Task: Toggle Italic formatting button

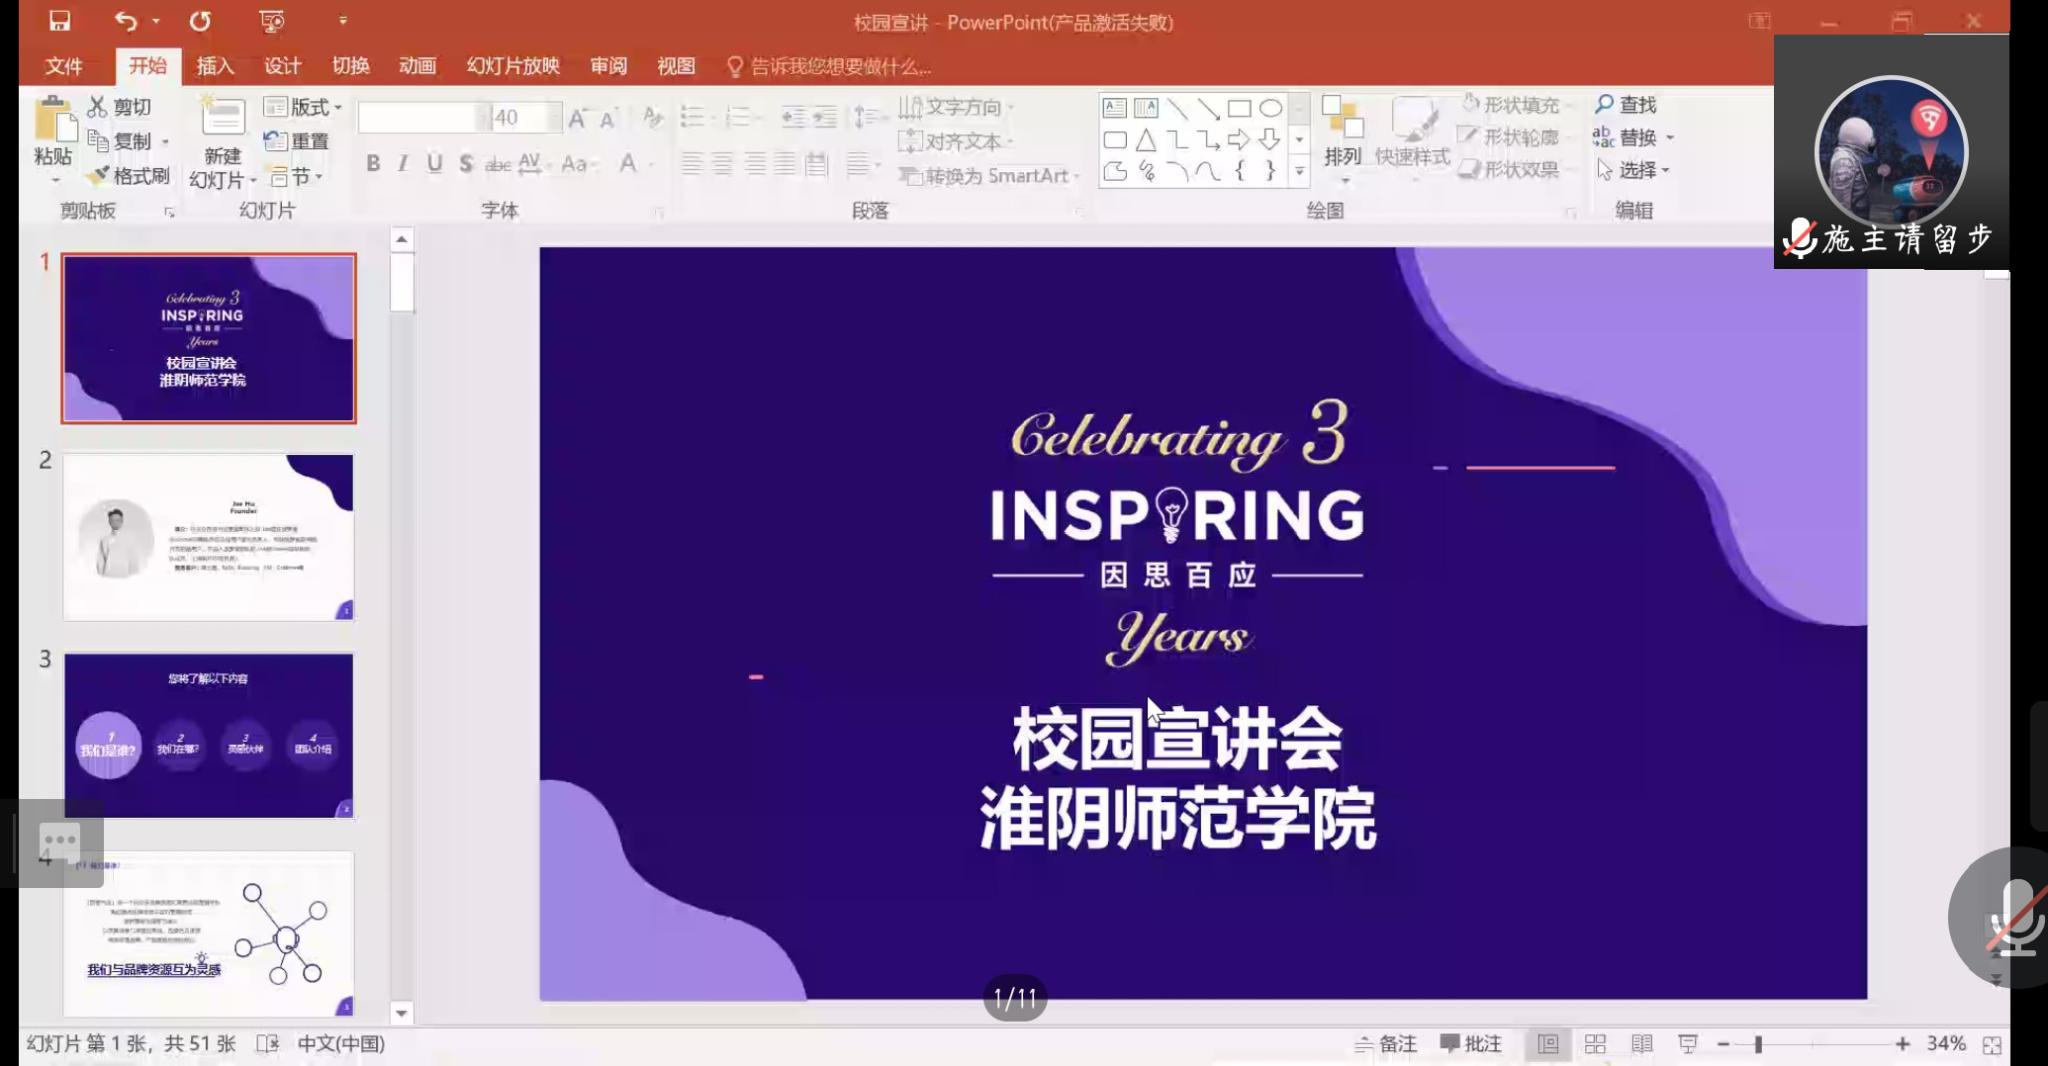Action: tap(403, 163)
